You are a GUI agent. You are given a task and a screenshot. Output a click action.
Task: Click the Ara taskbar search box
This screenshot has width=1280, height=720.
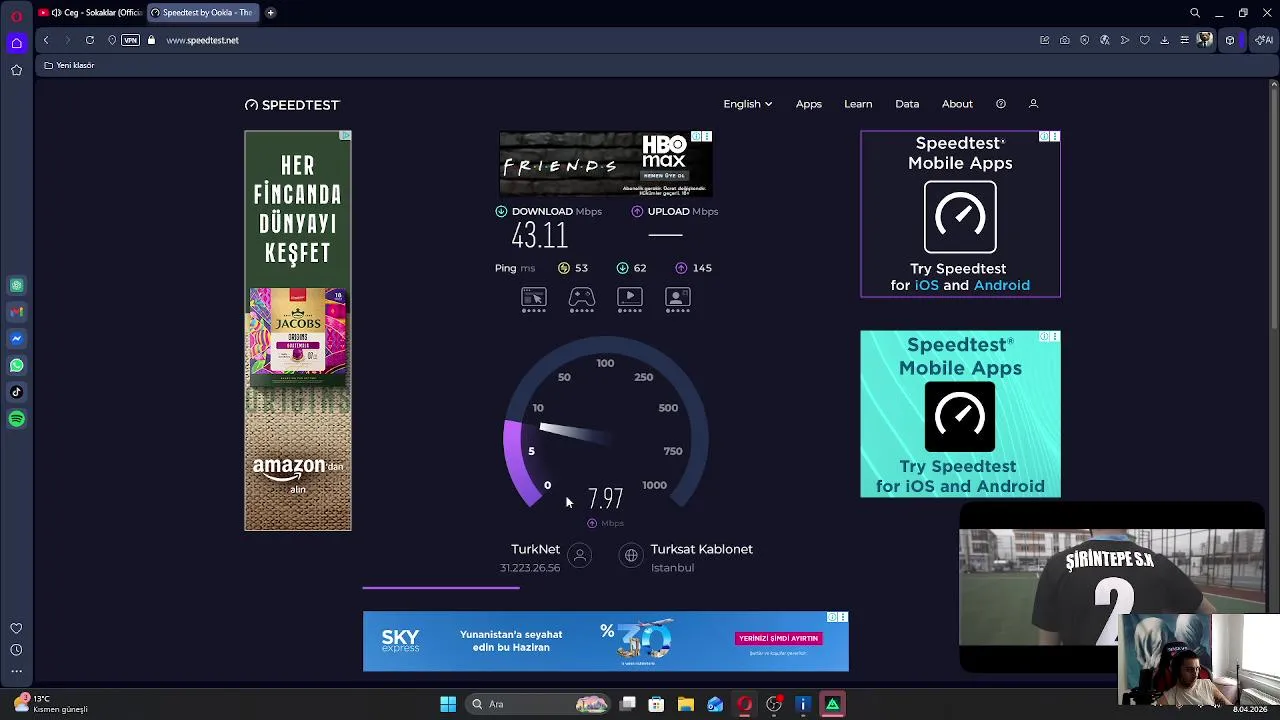(540, 704)
